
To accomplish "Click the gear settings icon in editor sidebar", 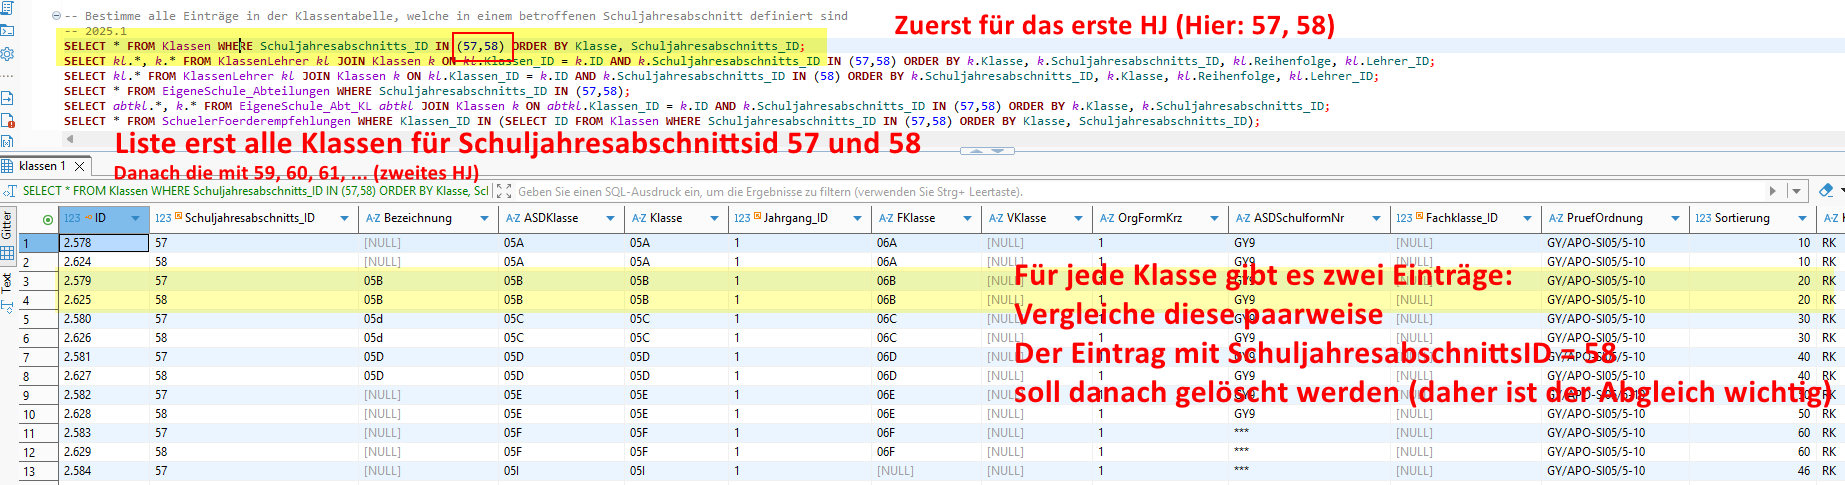I will click(7, 54).
